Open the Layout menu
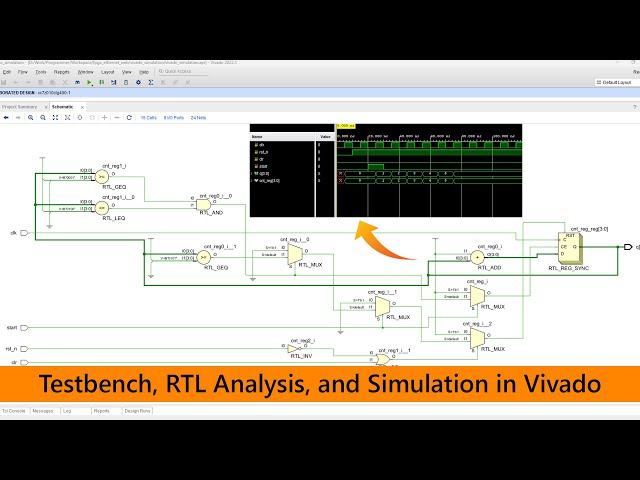 click(x=108, y=72)
